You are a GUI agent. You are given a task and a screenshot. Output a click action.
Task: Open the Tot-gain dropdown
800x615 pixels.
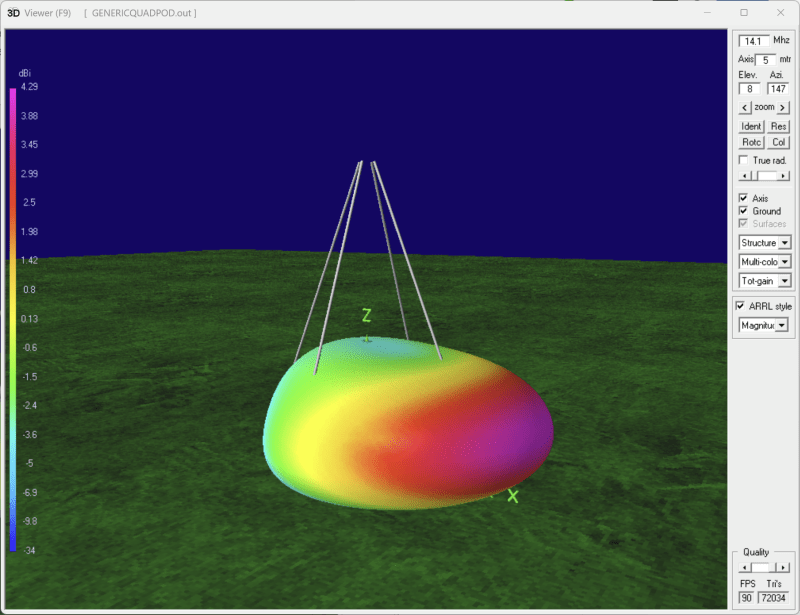[783, 281]
